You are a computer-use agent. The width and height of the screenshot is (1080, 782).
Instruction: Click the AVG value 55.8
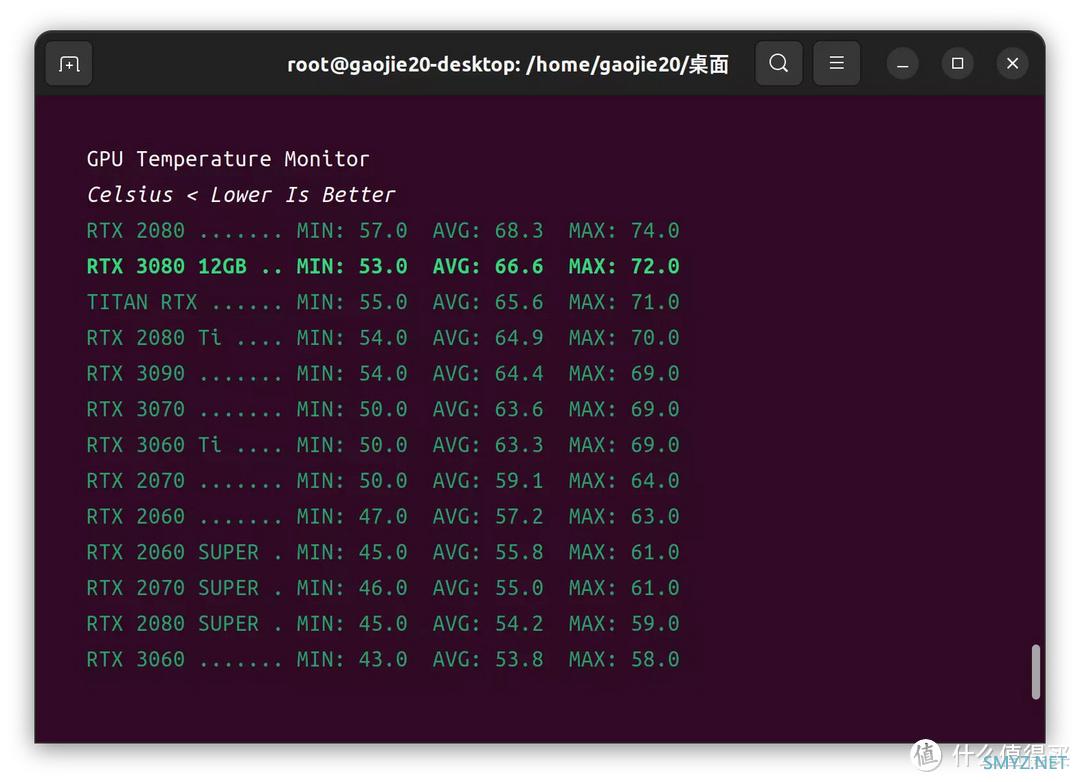[519, 553]
